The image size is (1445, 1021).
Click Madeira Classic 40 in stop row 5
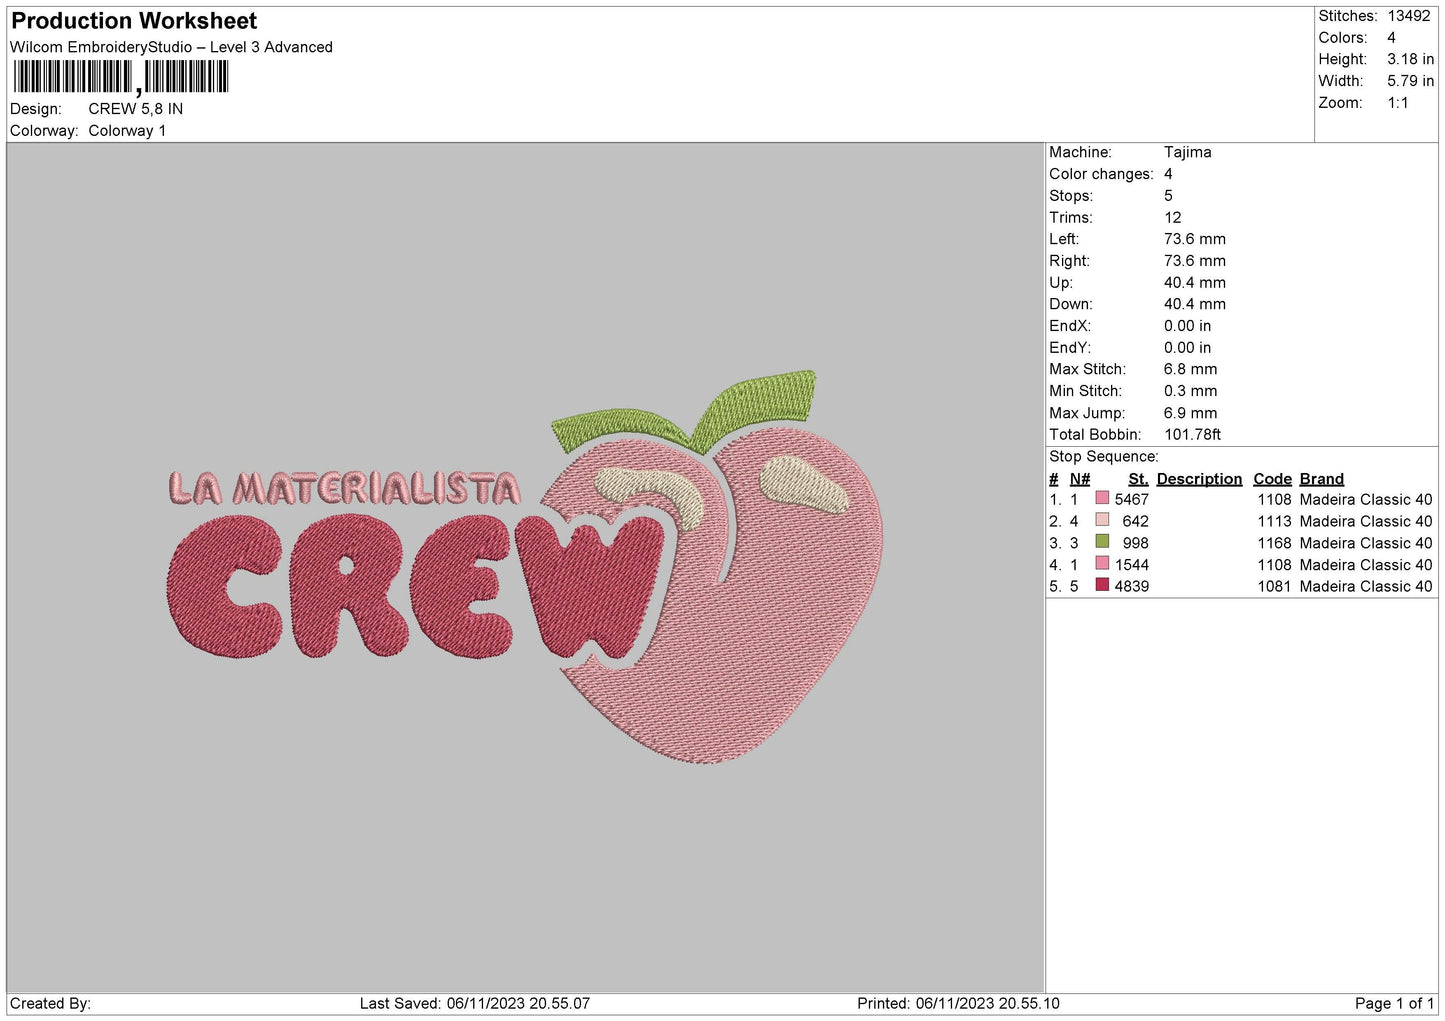[x=1366, y=587]
